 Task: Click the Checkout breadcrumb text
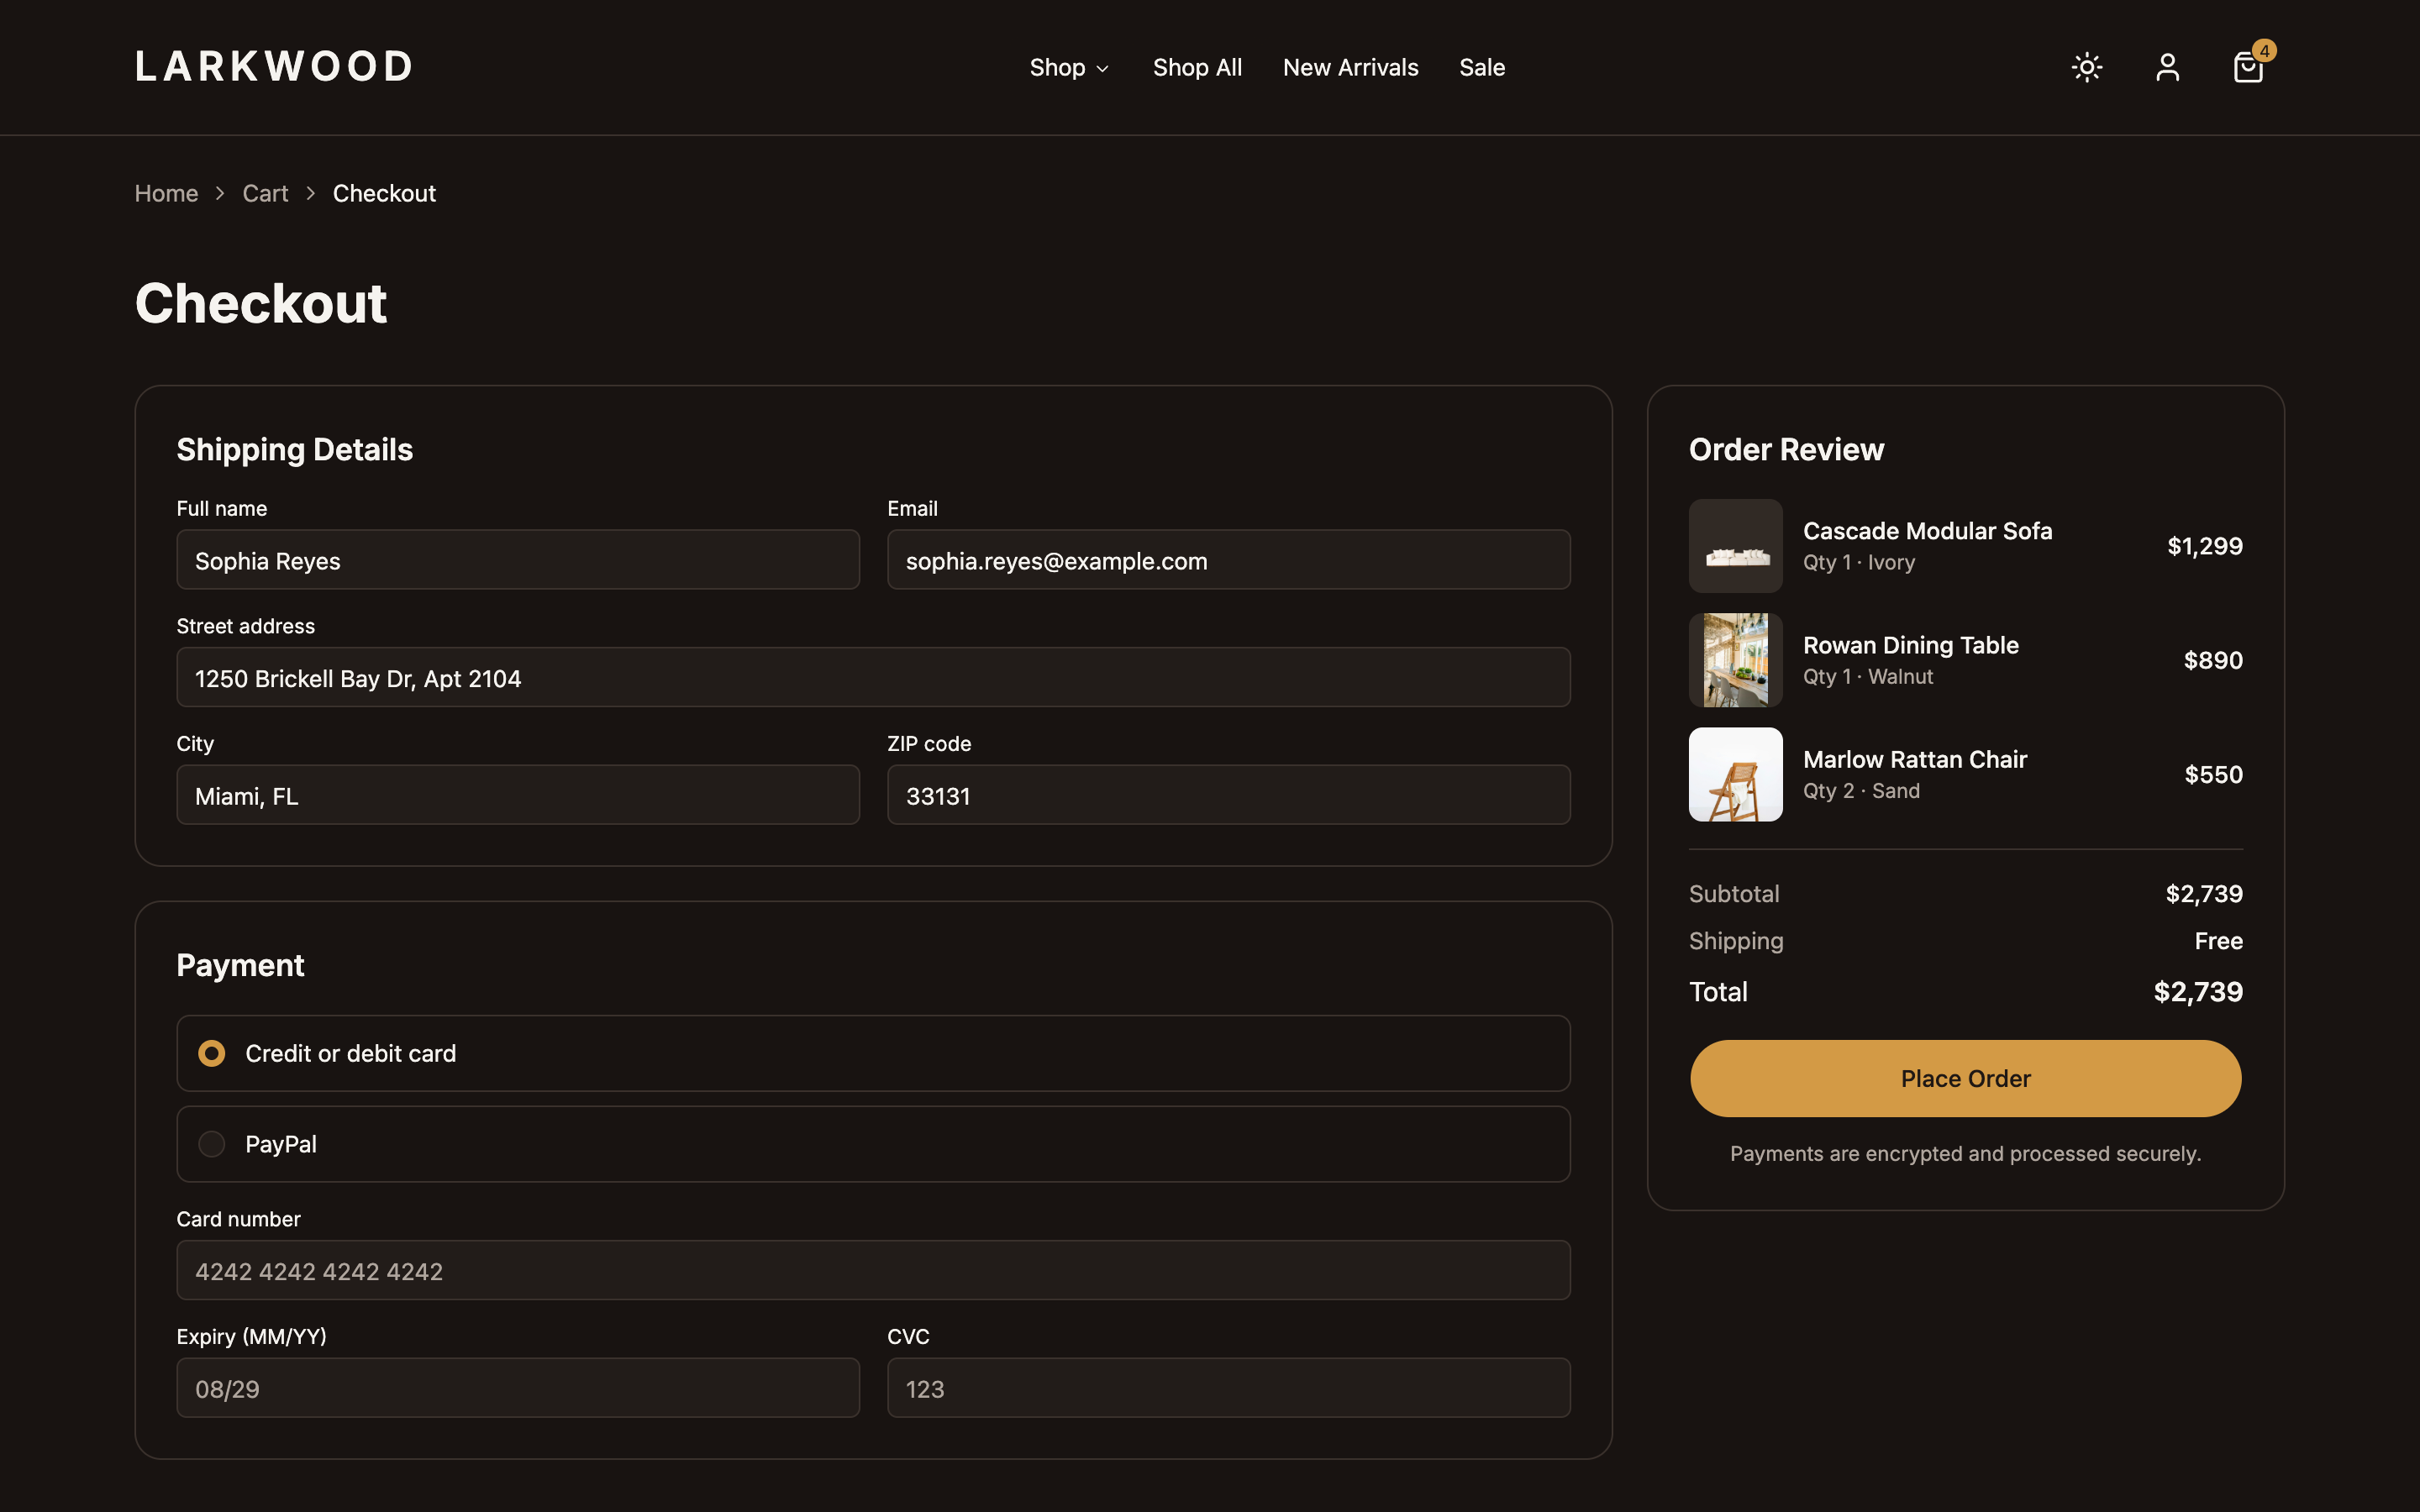(384, 193)
